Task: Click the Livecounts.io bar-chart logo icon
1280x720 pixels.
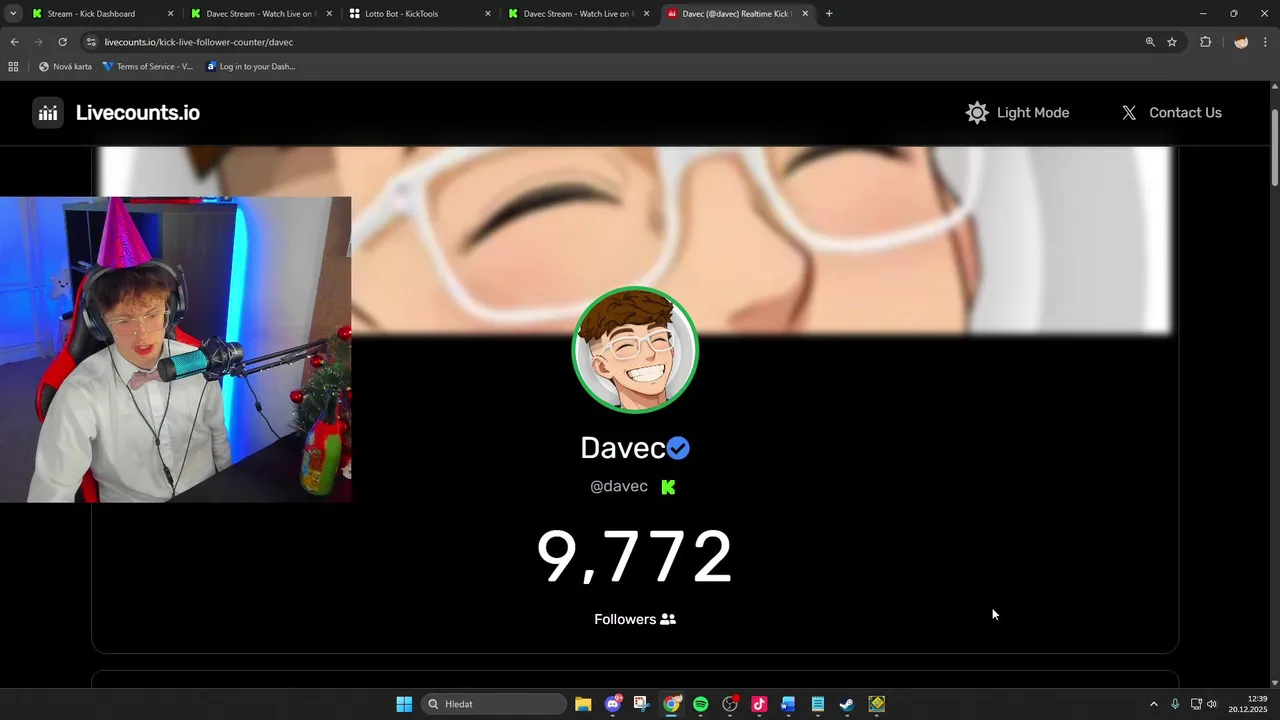Action: click(x=47, y=113)
